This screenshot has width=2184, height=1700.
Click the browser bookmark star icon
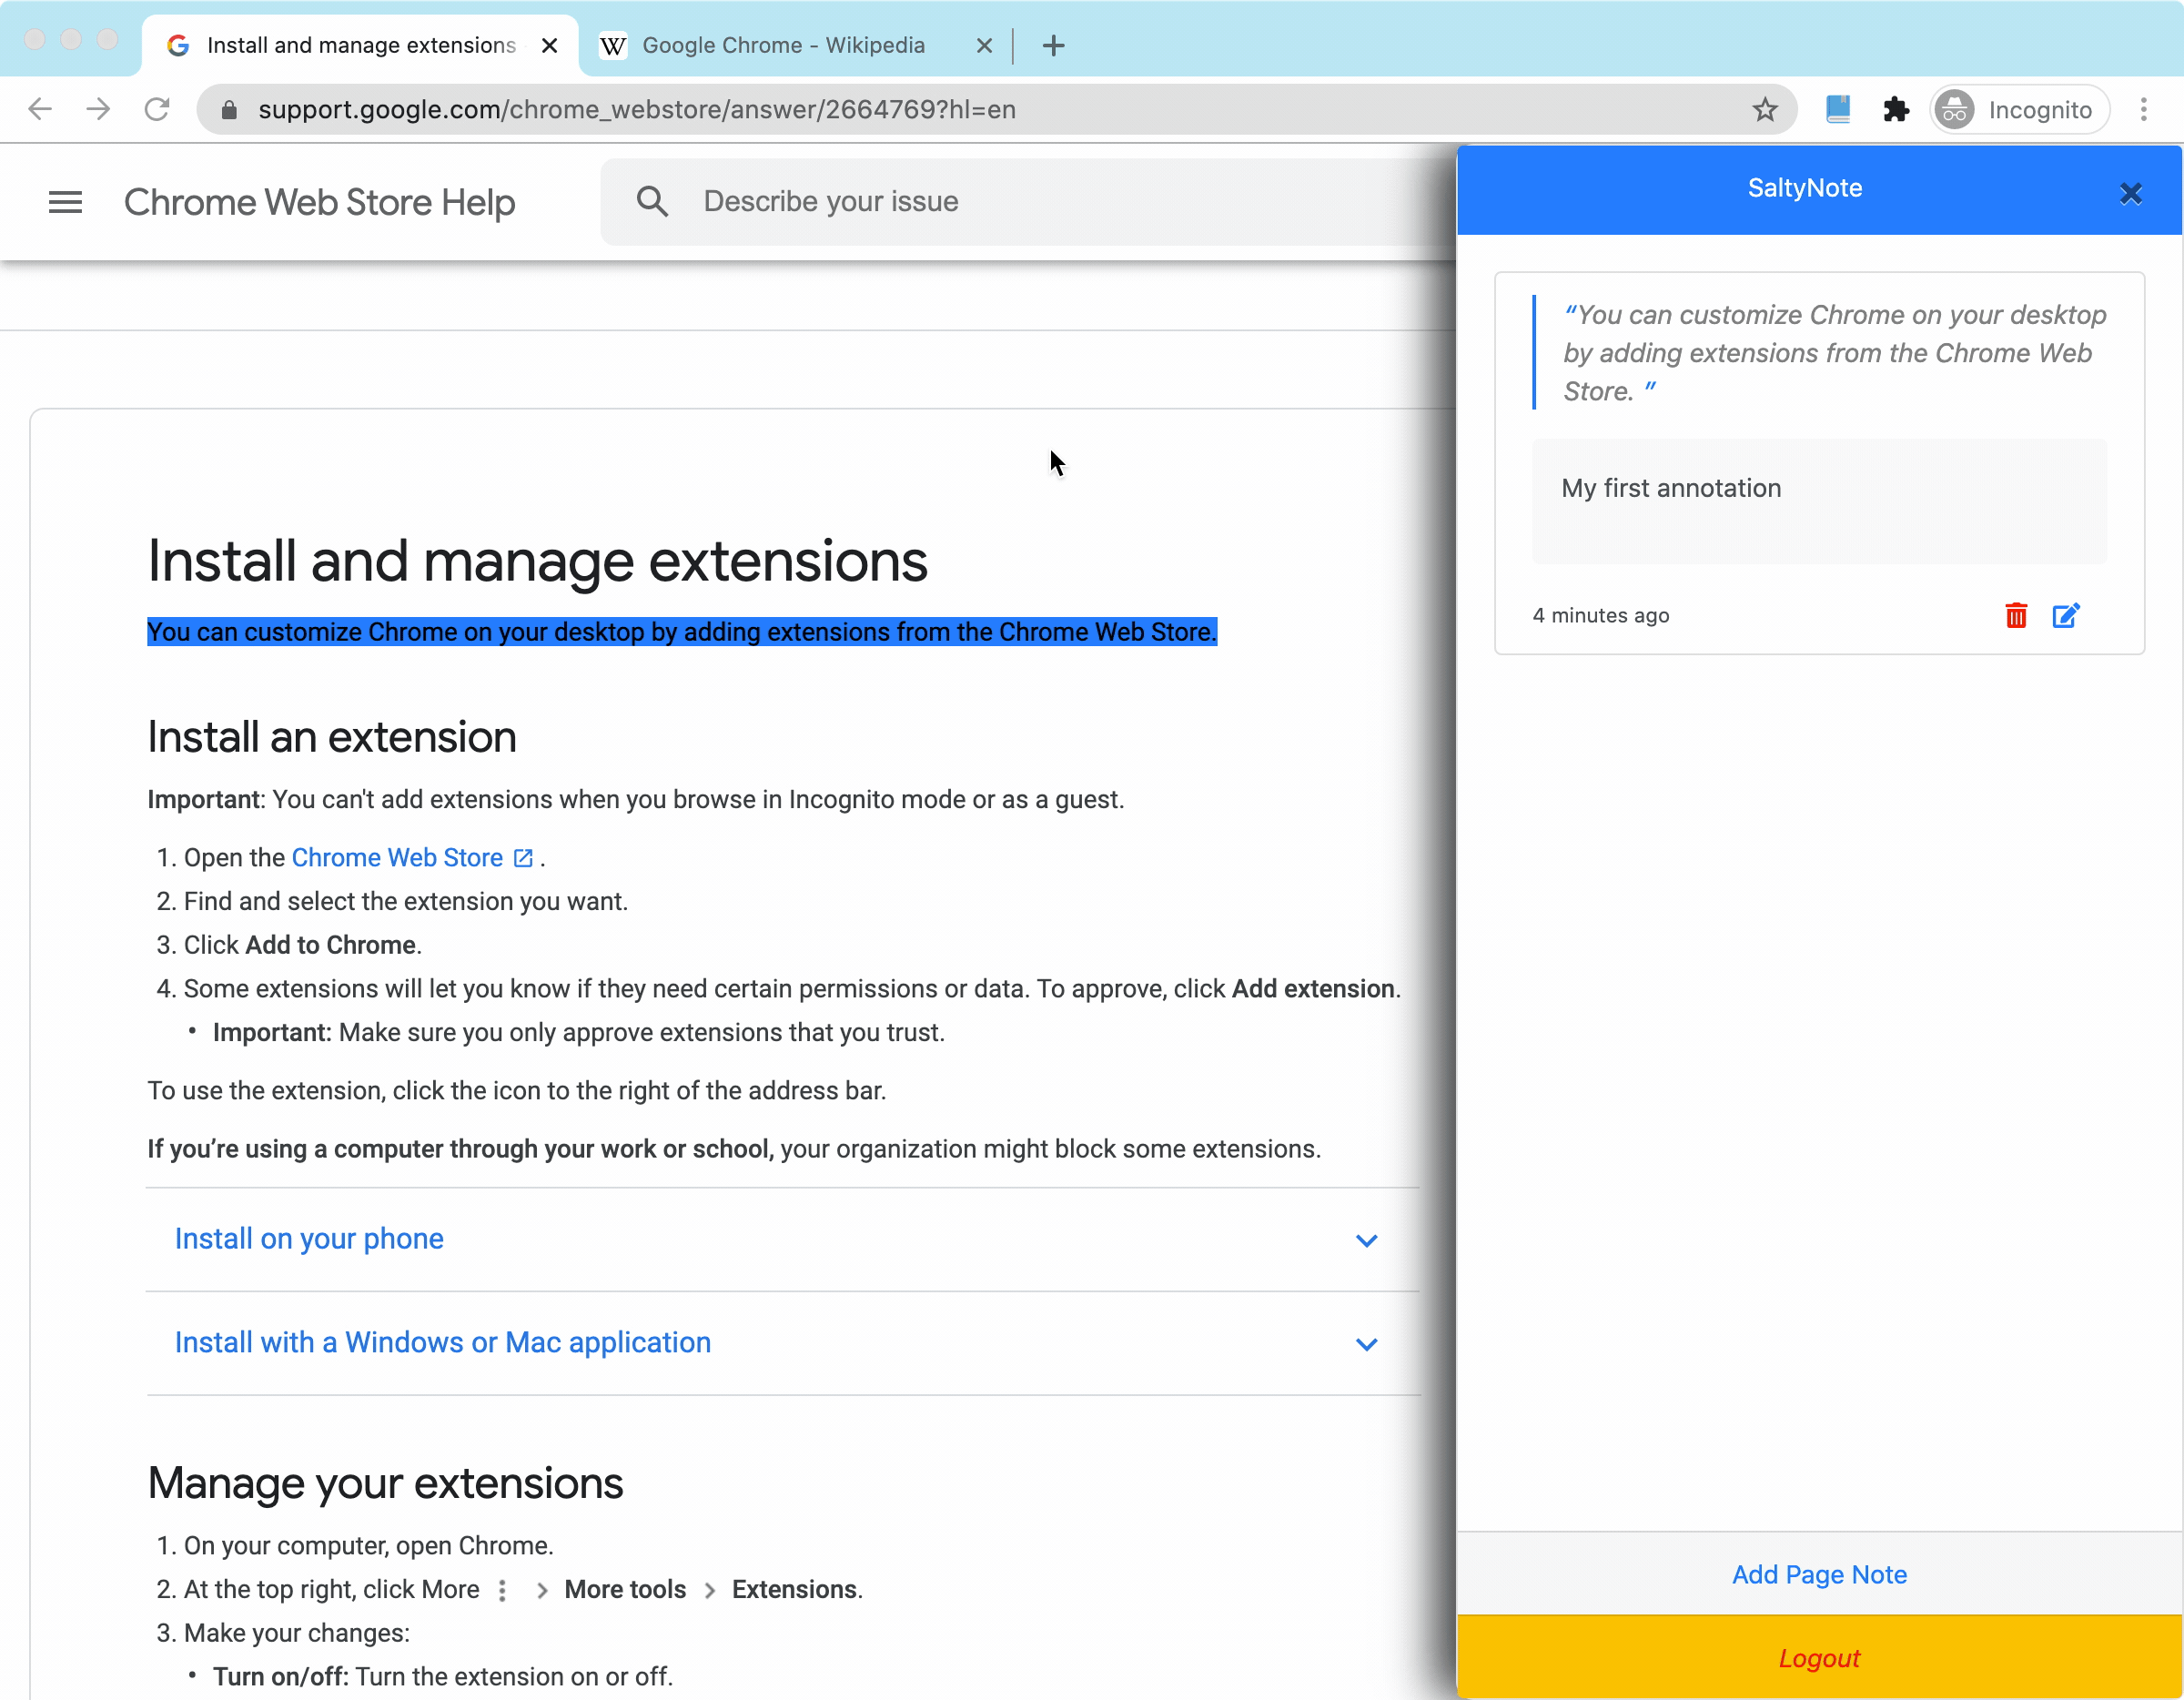click(x=1765, y=108)
